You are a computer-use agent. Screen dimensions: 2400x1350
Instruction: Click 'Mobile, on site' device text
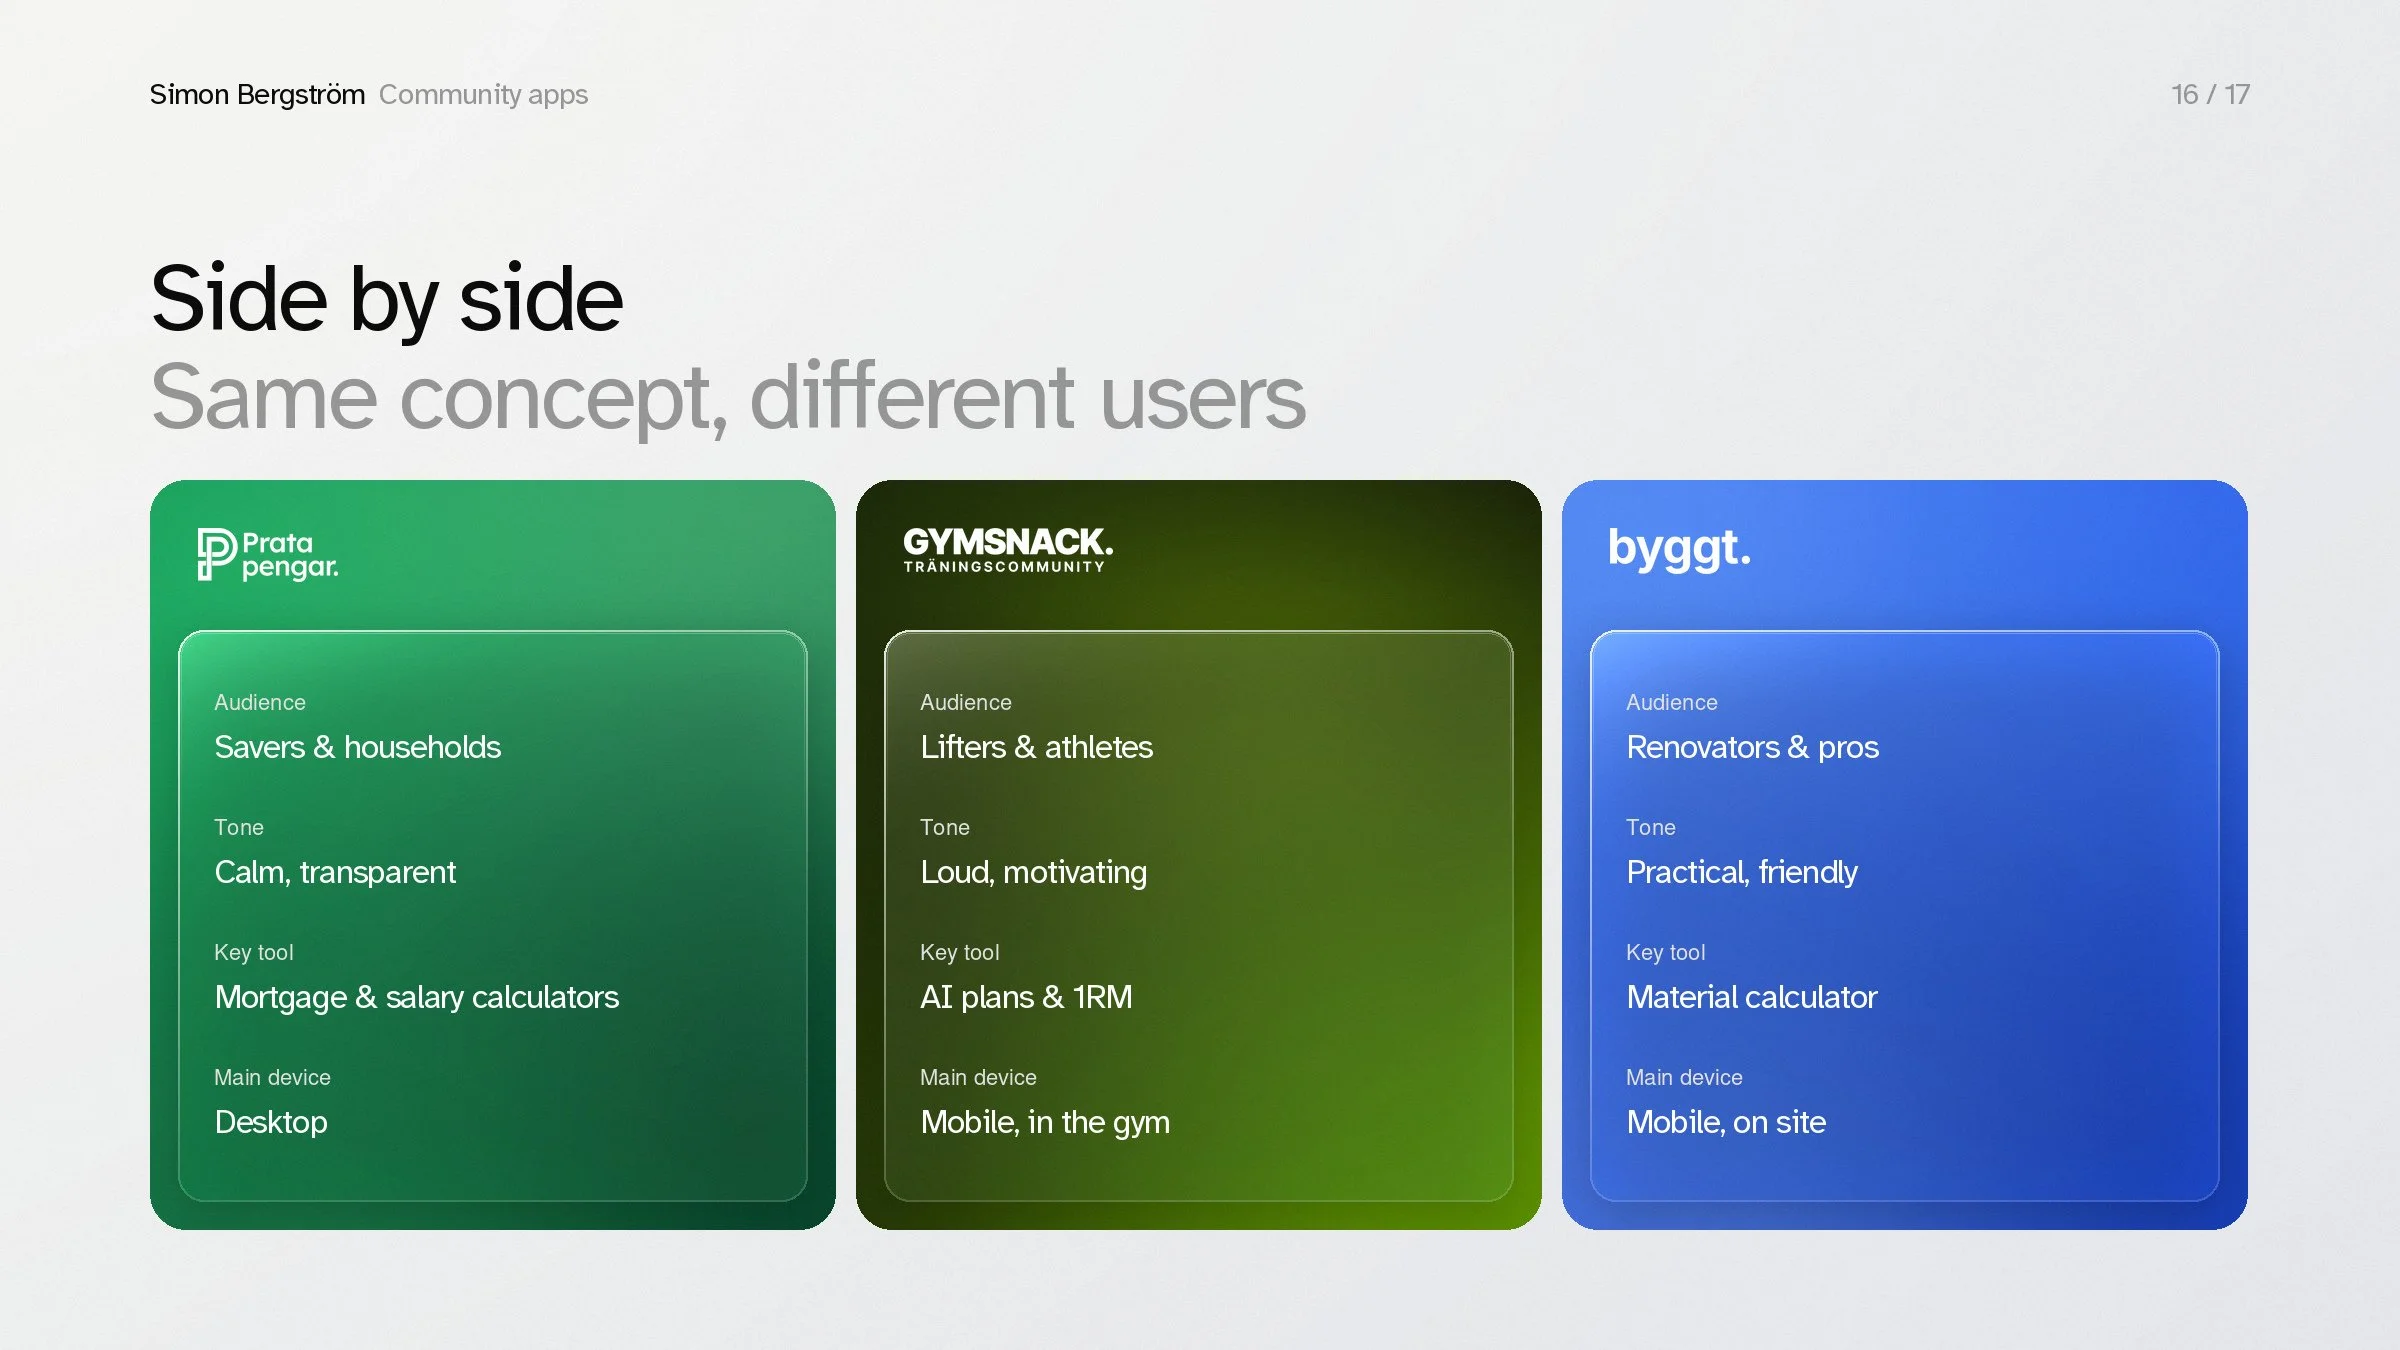click(x=1726, y=1123)
